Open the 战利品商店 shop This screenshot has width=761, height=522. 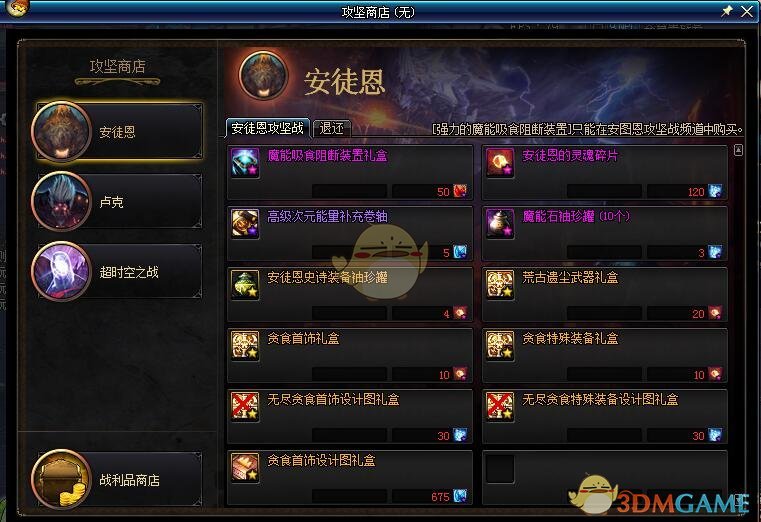click(117, 479)
